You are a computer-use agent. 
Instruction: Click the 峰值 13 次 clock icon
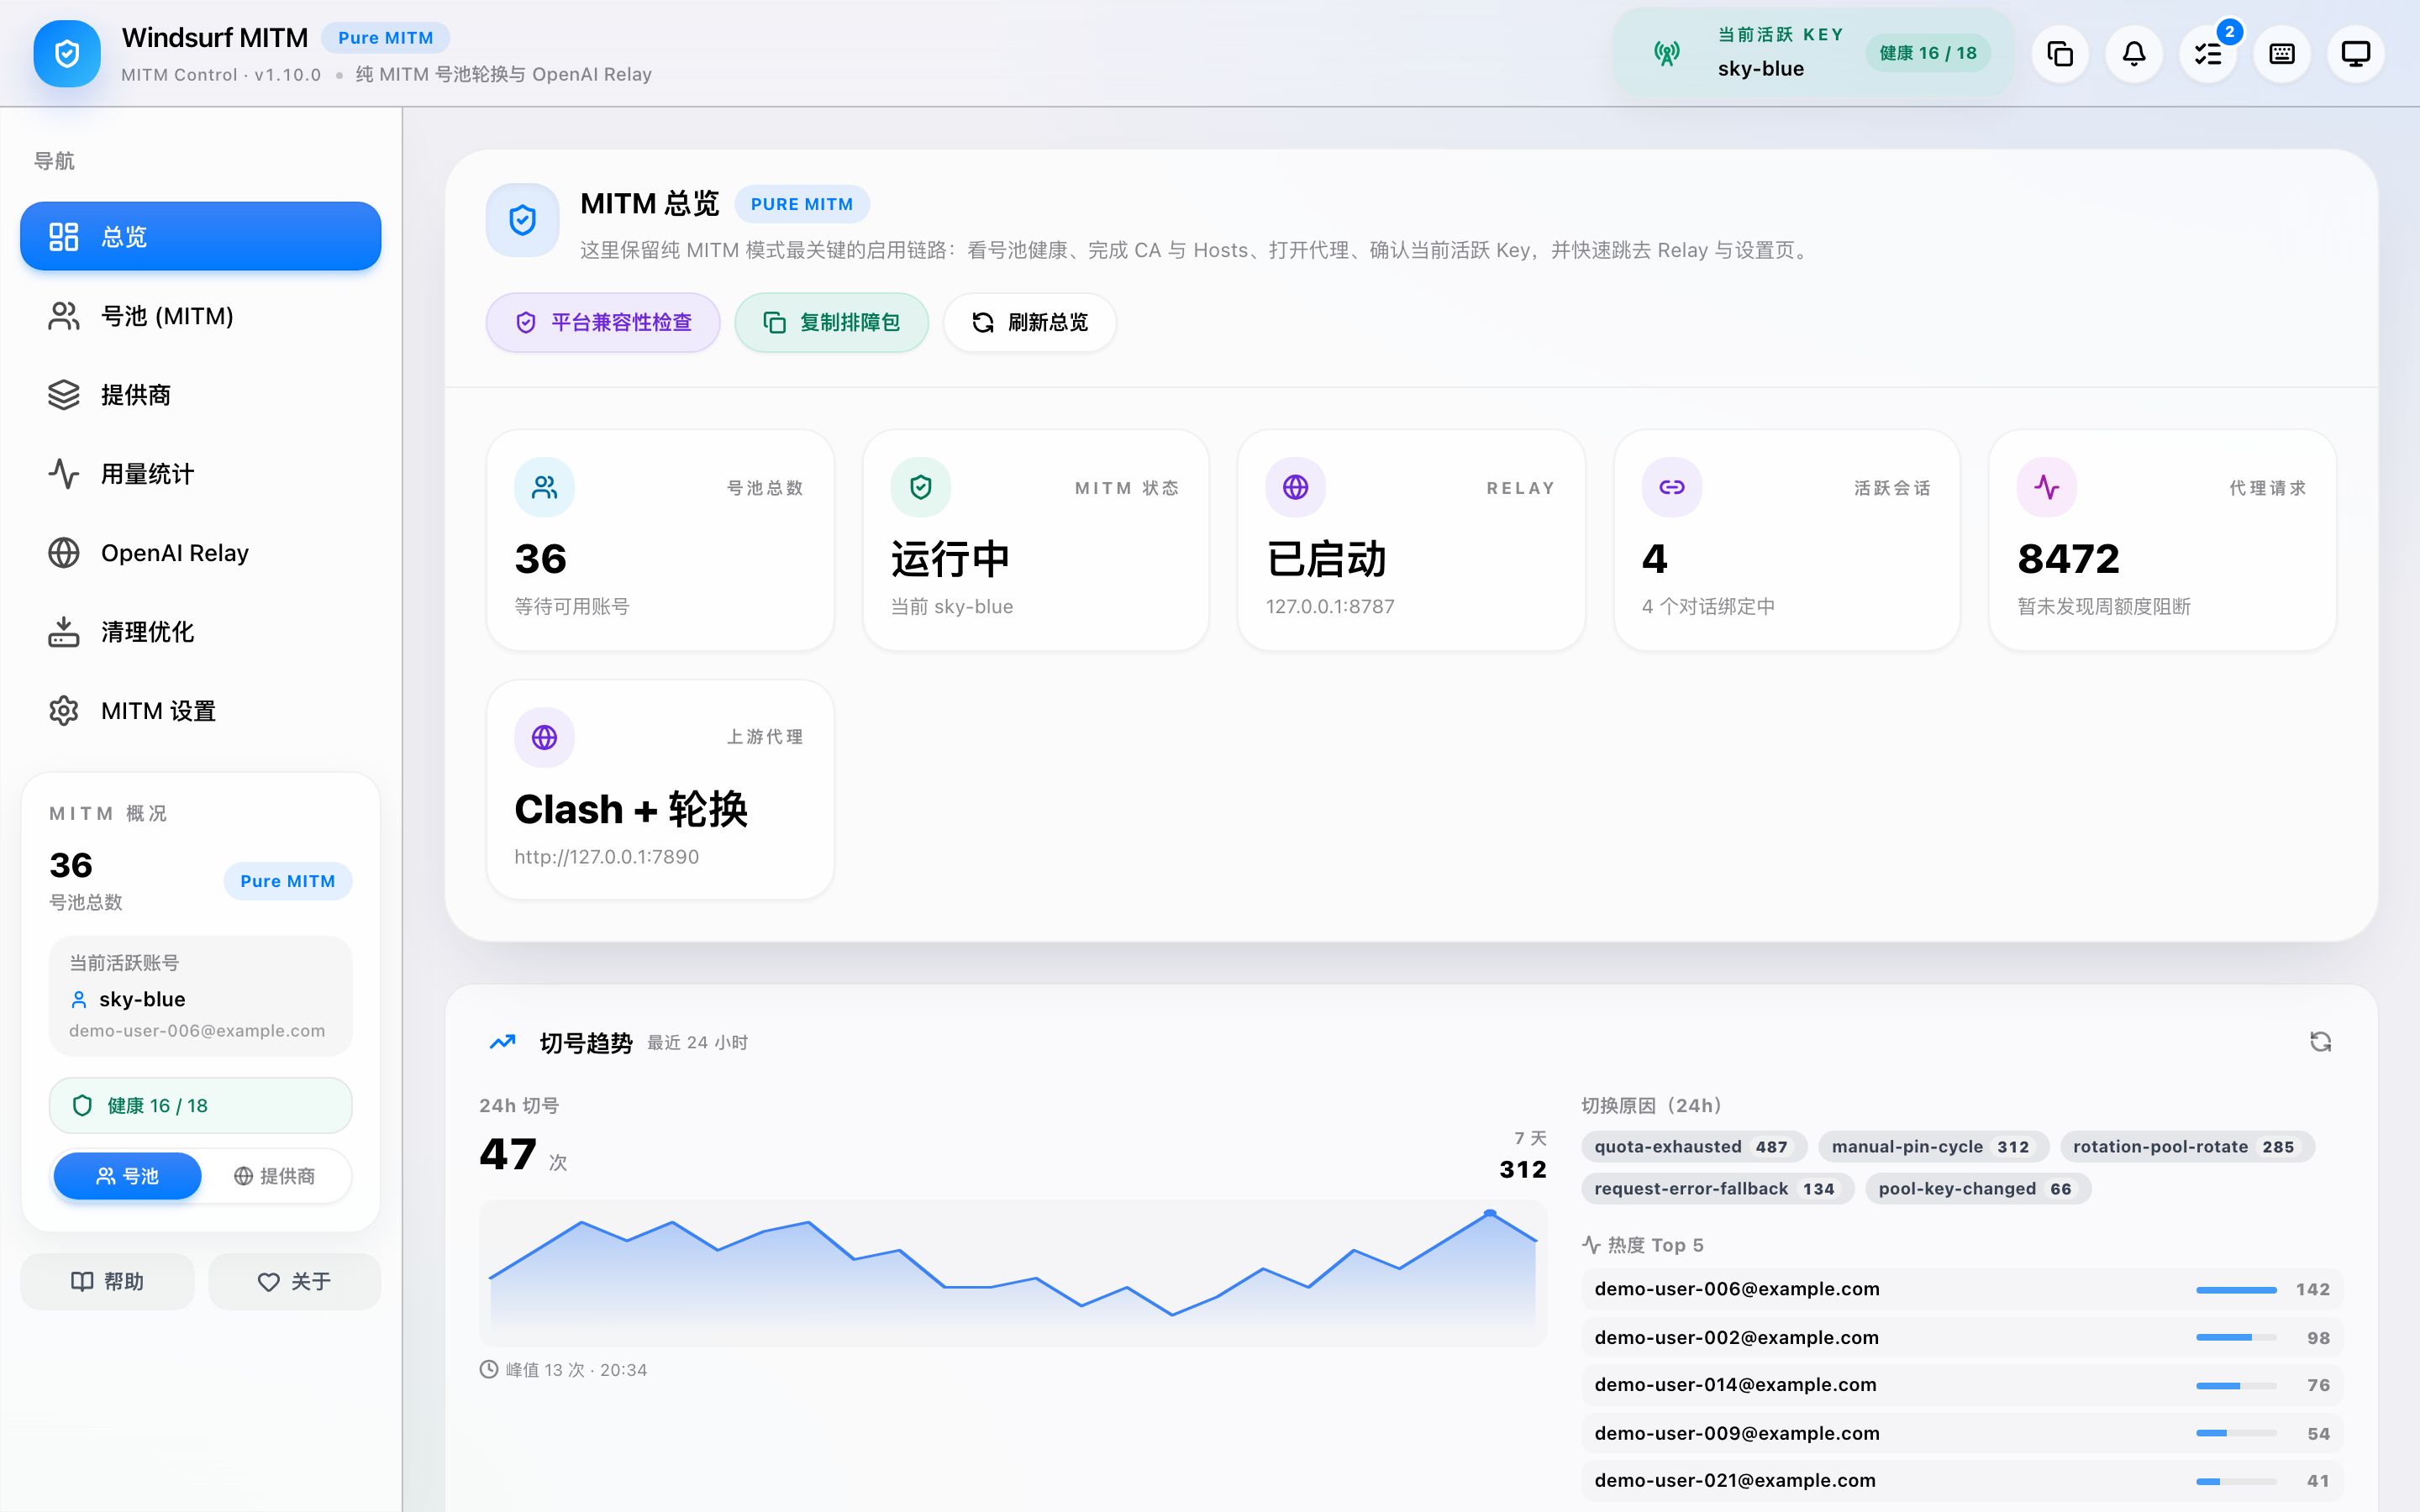[489, 1369]
